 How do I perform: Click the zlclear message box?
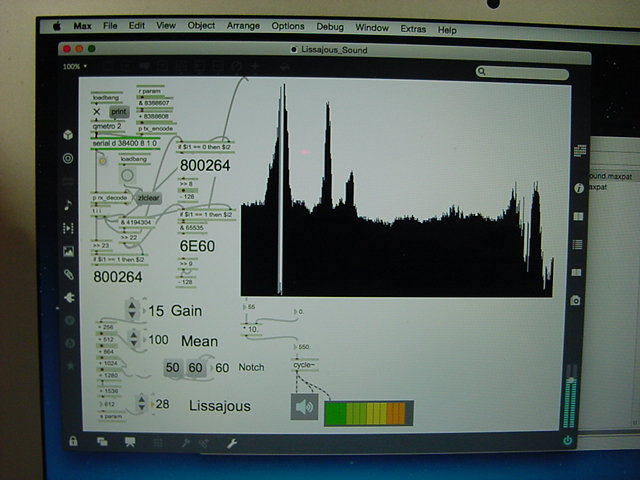[x=149, y=198]
